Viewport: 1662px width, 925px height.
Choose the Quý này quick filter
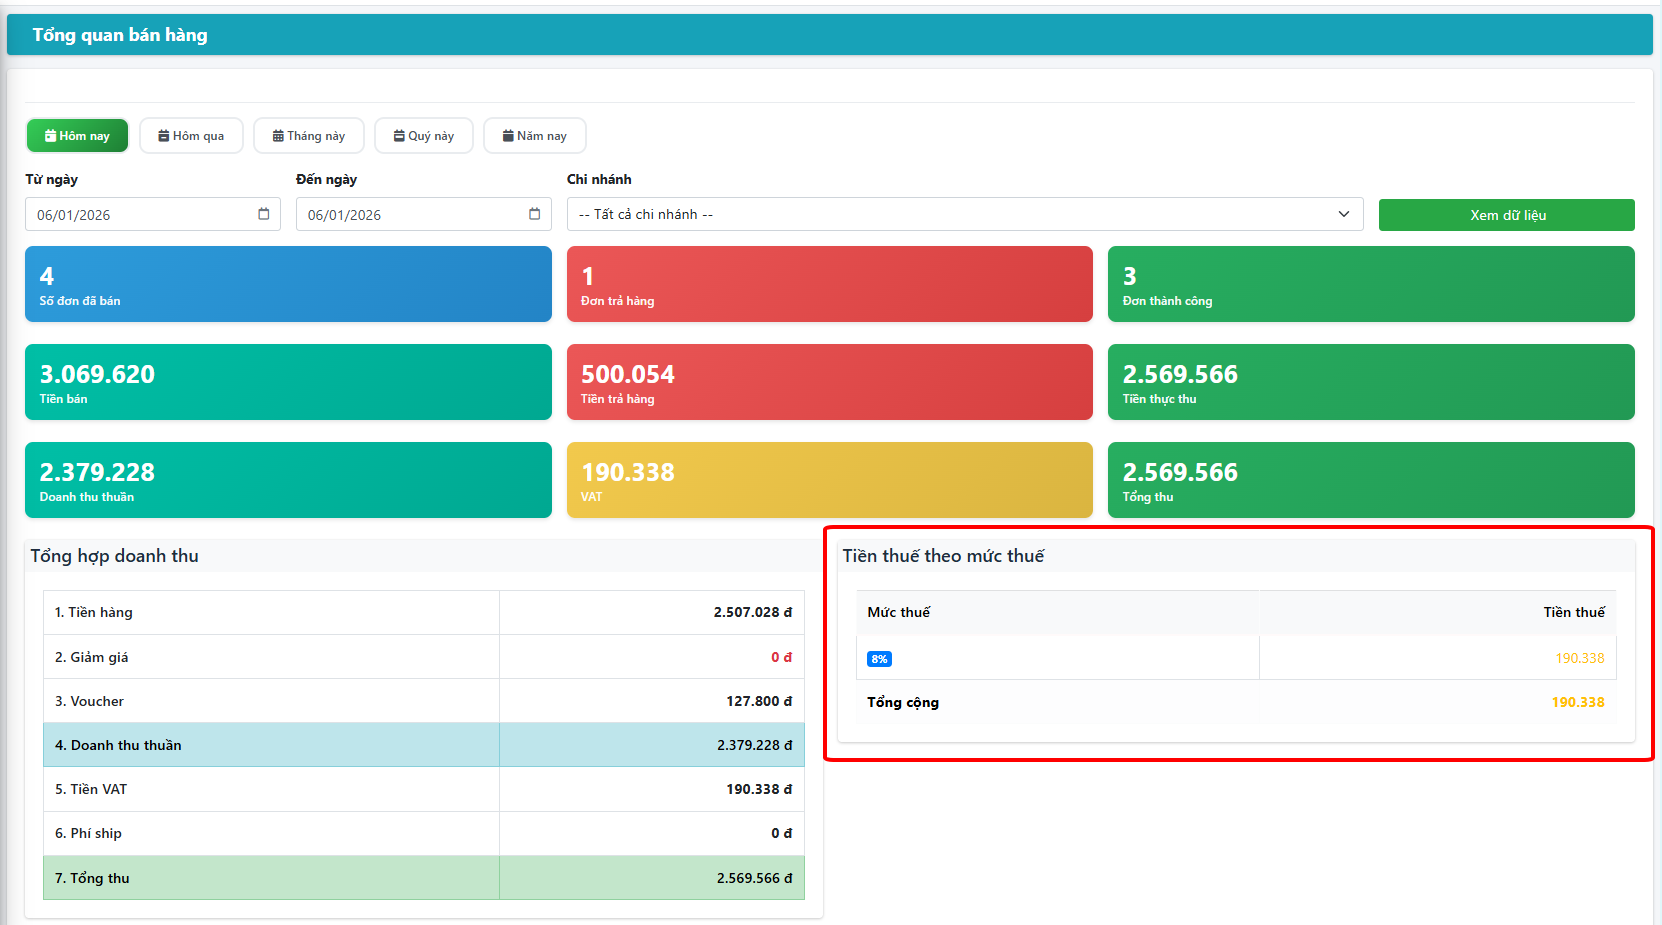tap(424, 136)
